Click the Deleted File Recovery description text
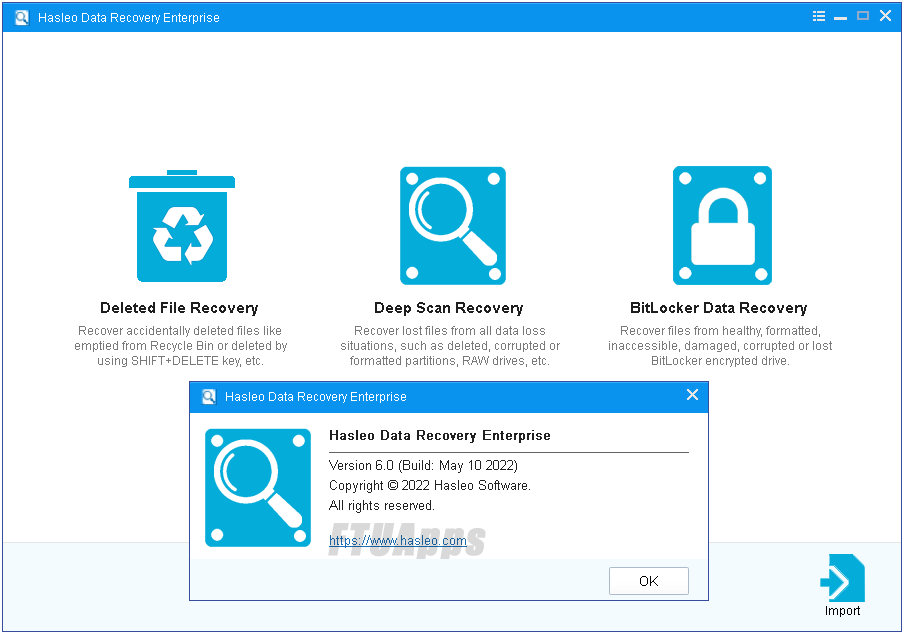Screen dimensions: 905x634 [x=180, y=346]
